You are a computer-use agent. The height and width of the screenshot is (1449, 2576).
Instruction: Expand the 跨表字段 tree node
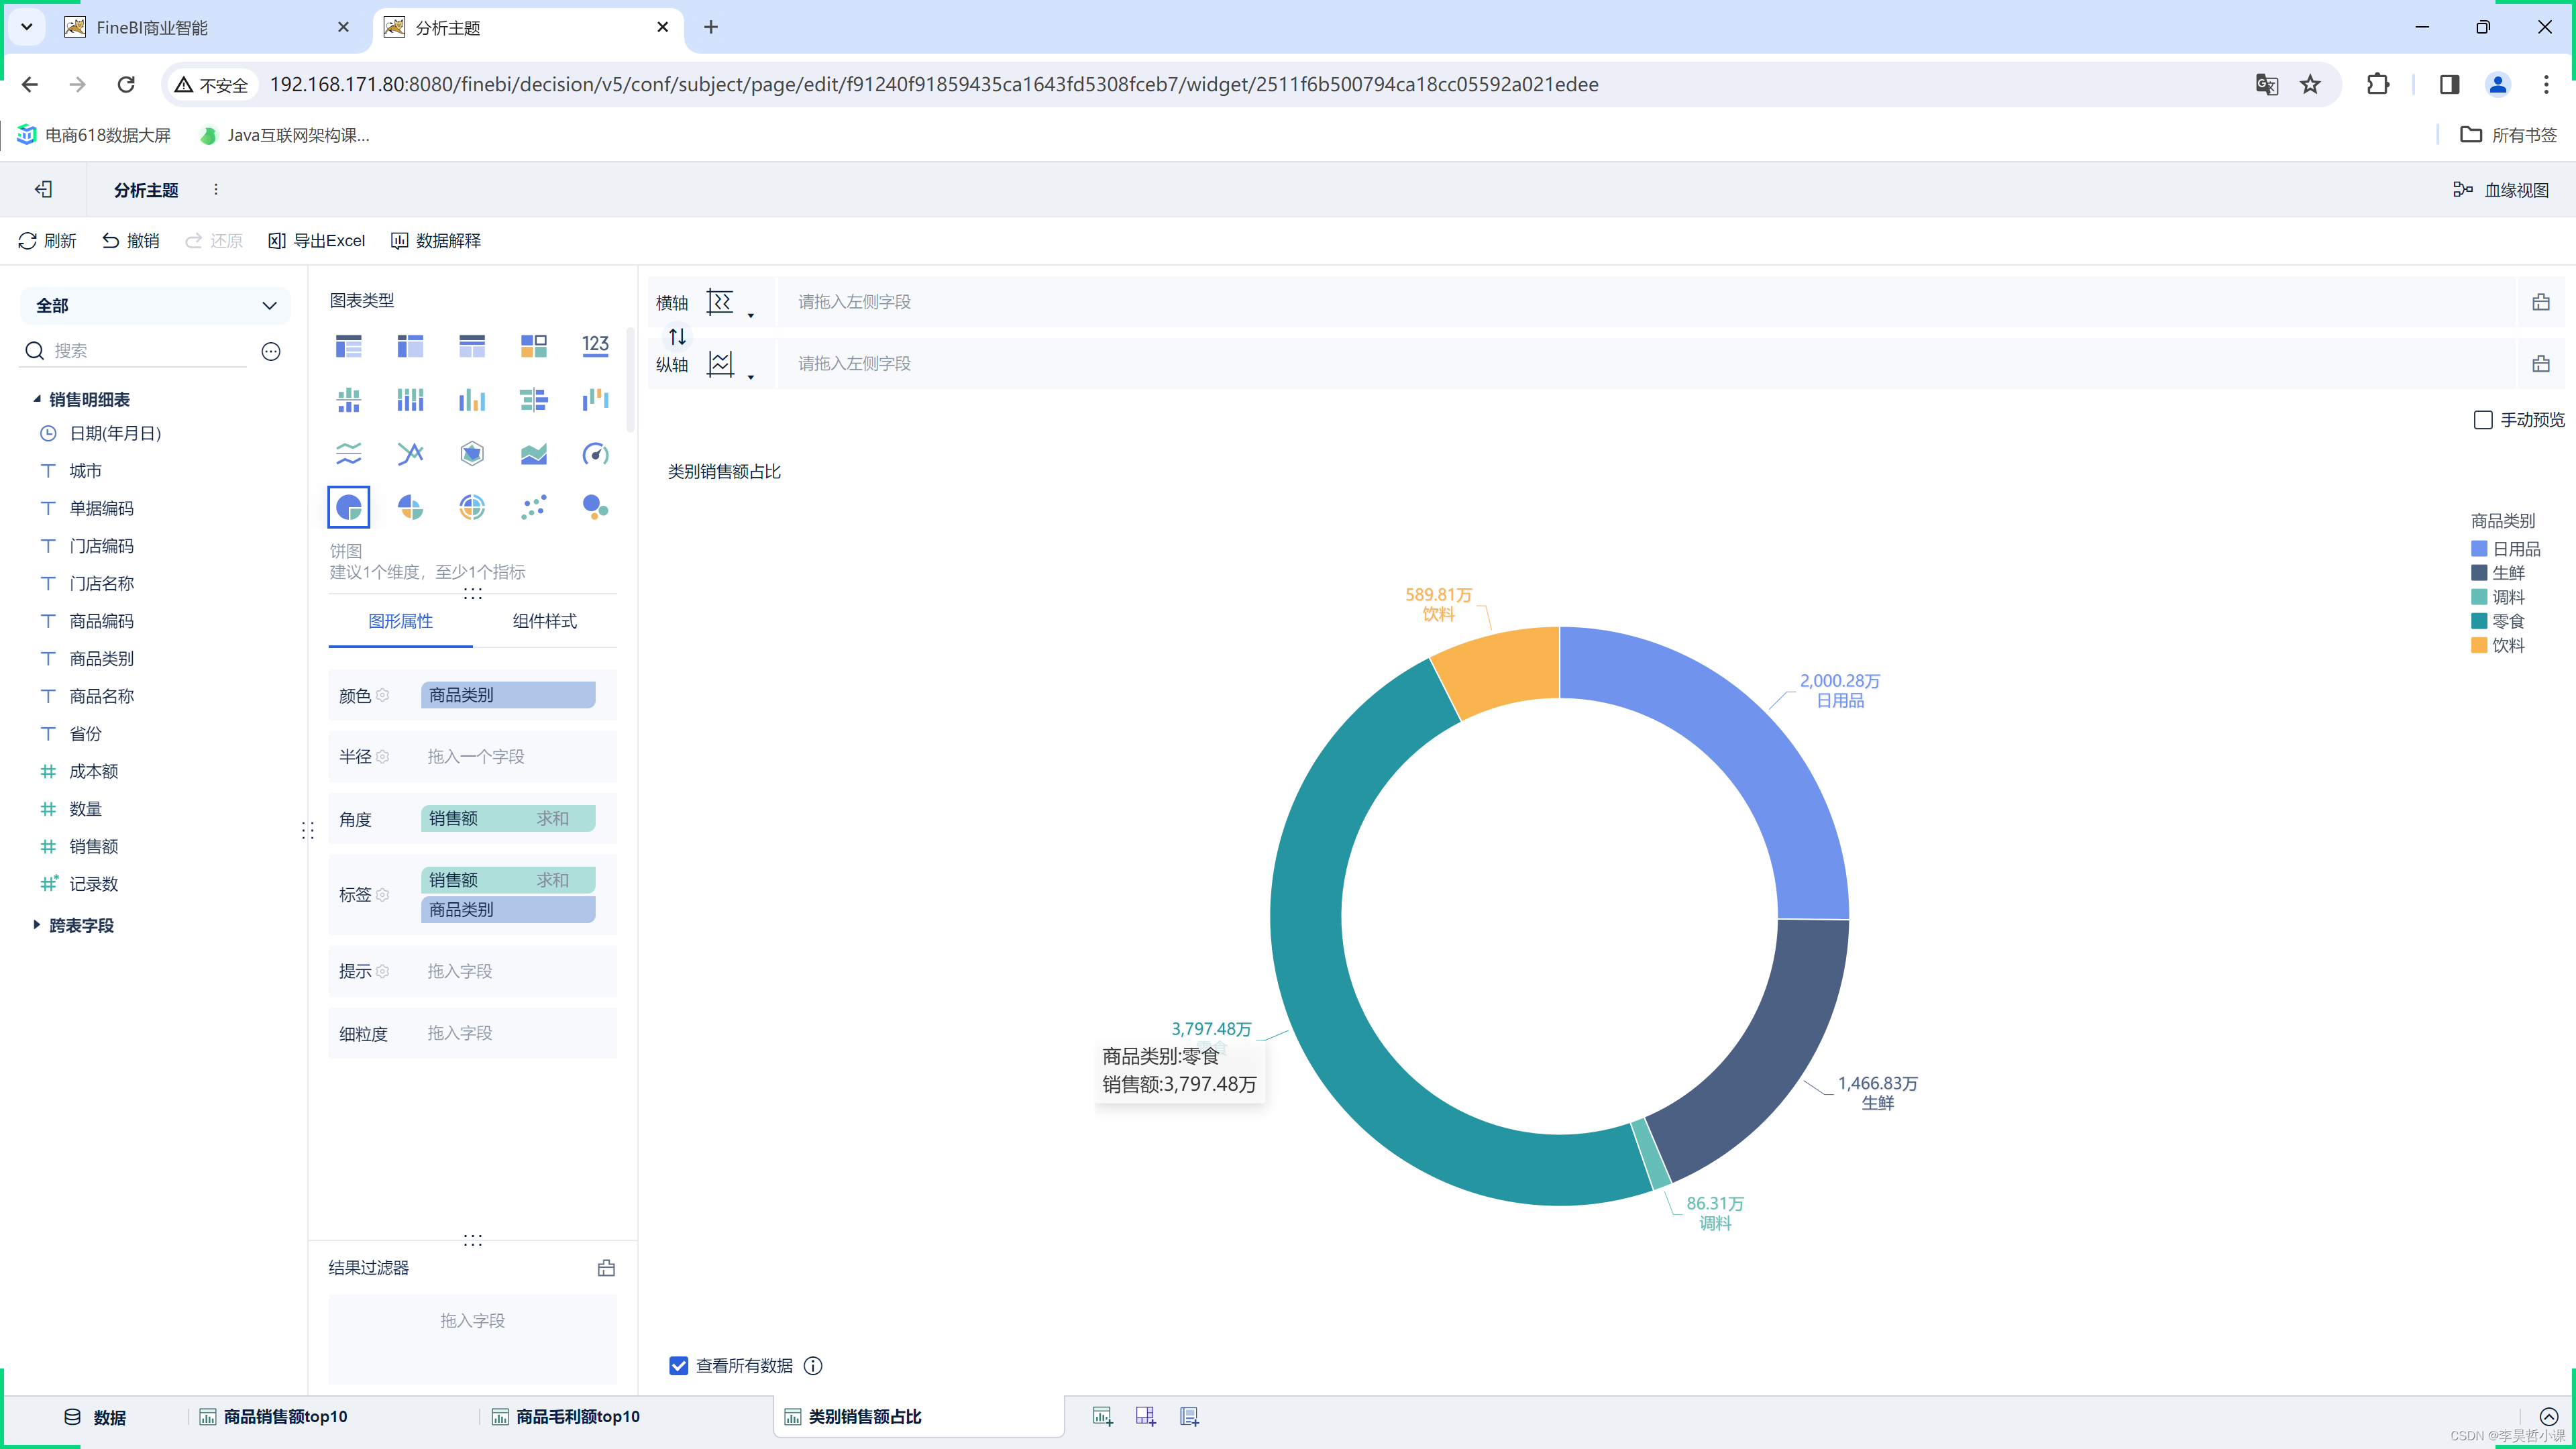[37, 925]
